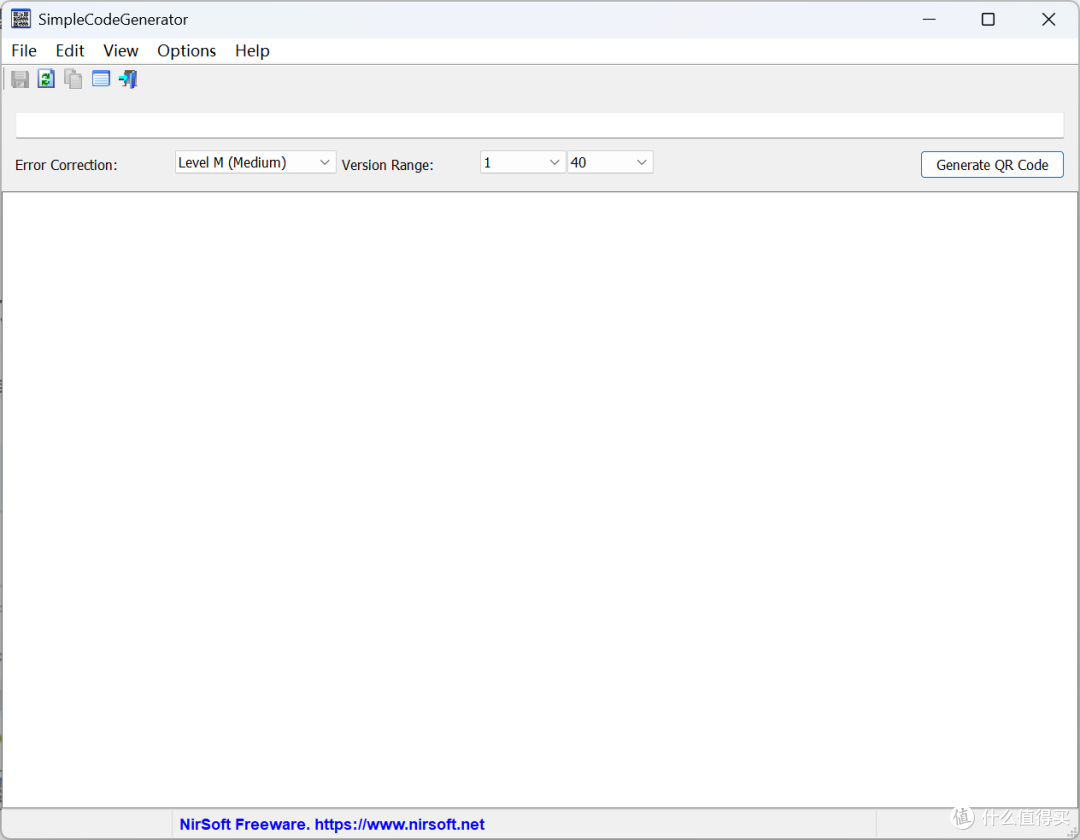Open the maximum version range dropdown showing 40
The image size is (1080, 840).
point(610,162)
